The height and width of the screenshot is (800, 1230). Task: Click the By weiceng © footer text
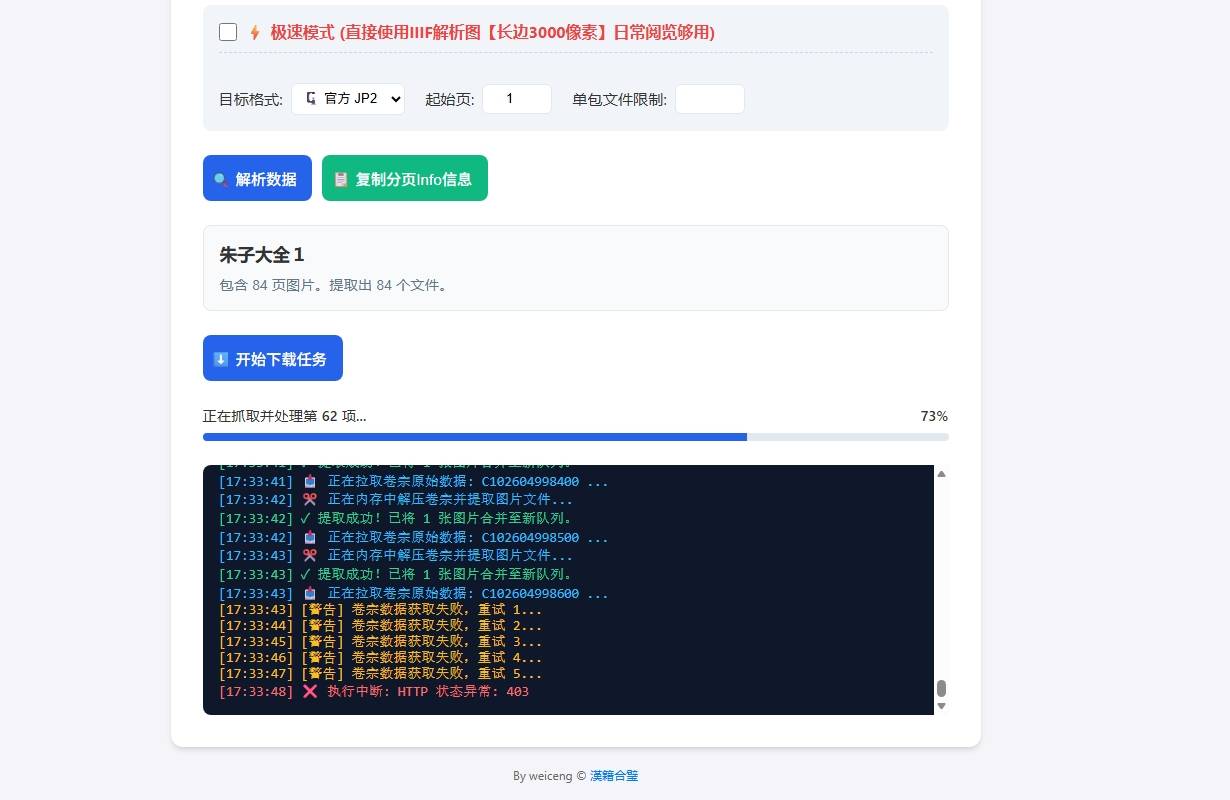pos(549,776)
